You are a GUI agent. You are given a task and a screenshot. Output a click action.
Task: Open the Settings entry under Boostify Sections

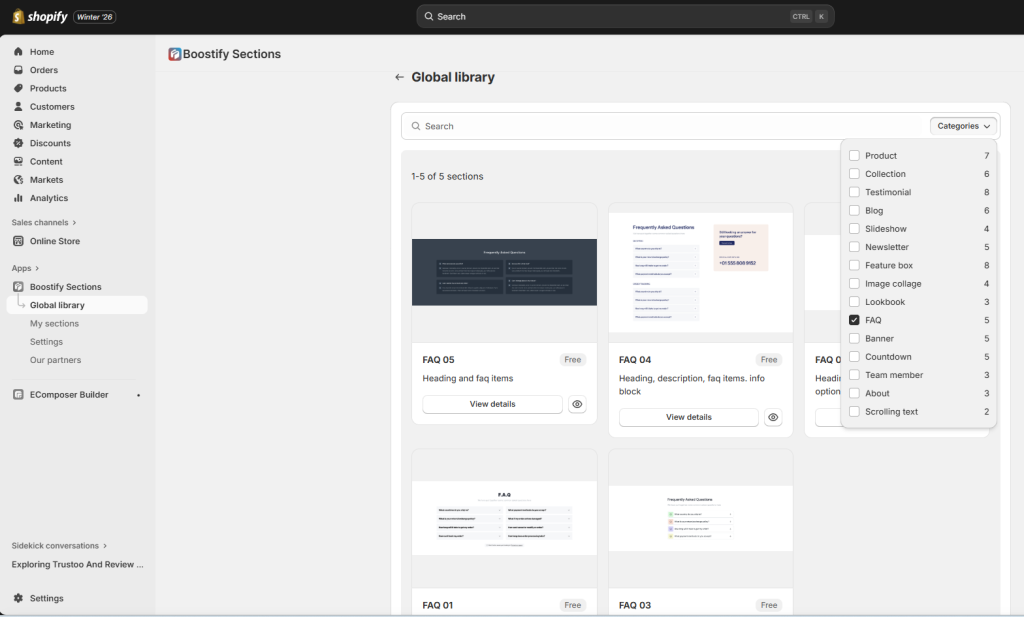point(44,341)
